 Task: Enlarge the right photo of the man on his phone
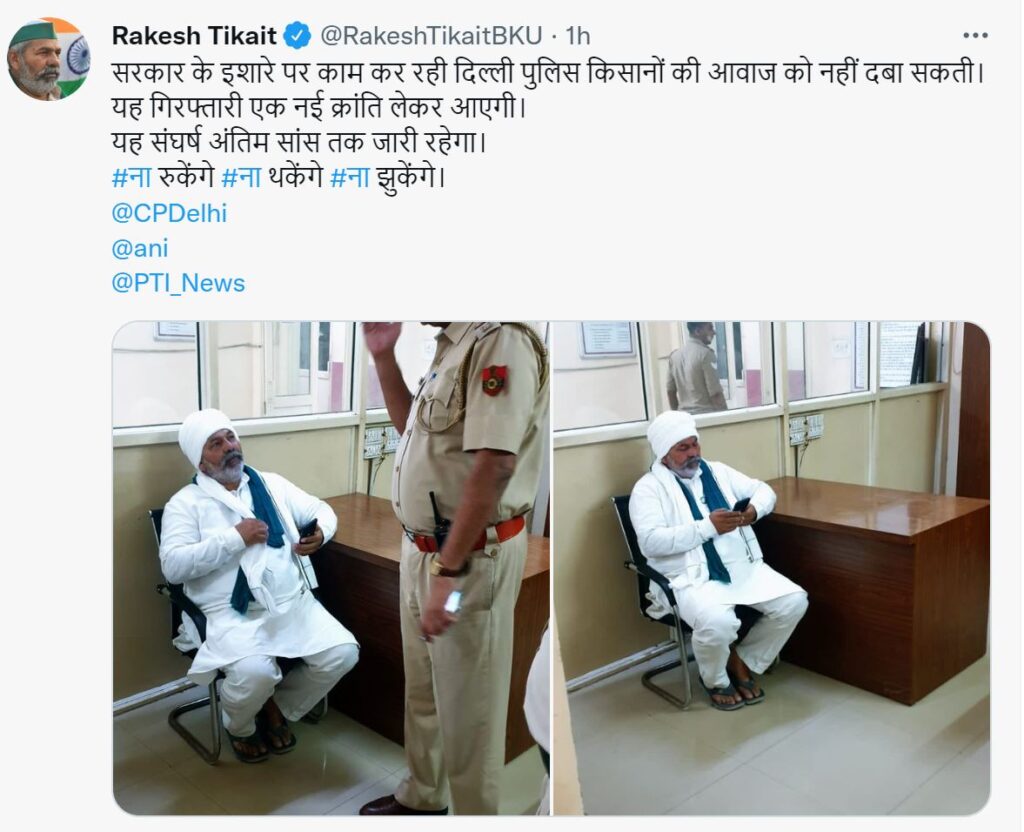(x=771, y=568)
